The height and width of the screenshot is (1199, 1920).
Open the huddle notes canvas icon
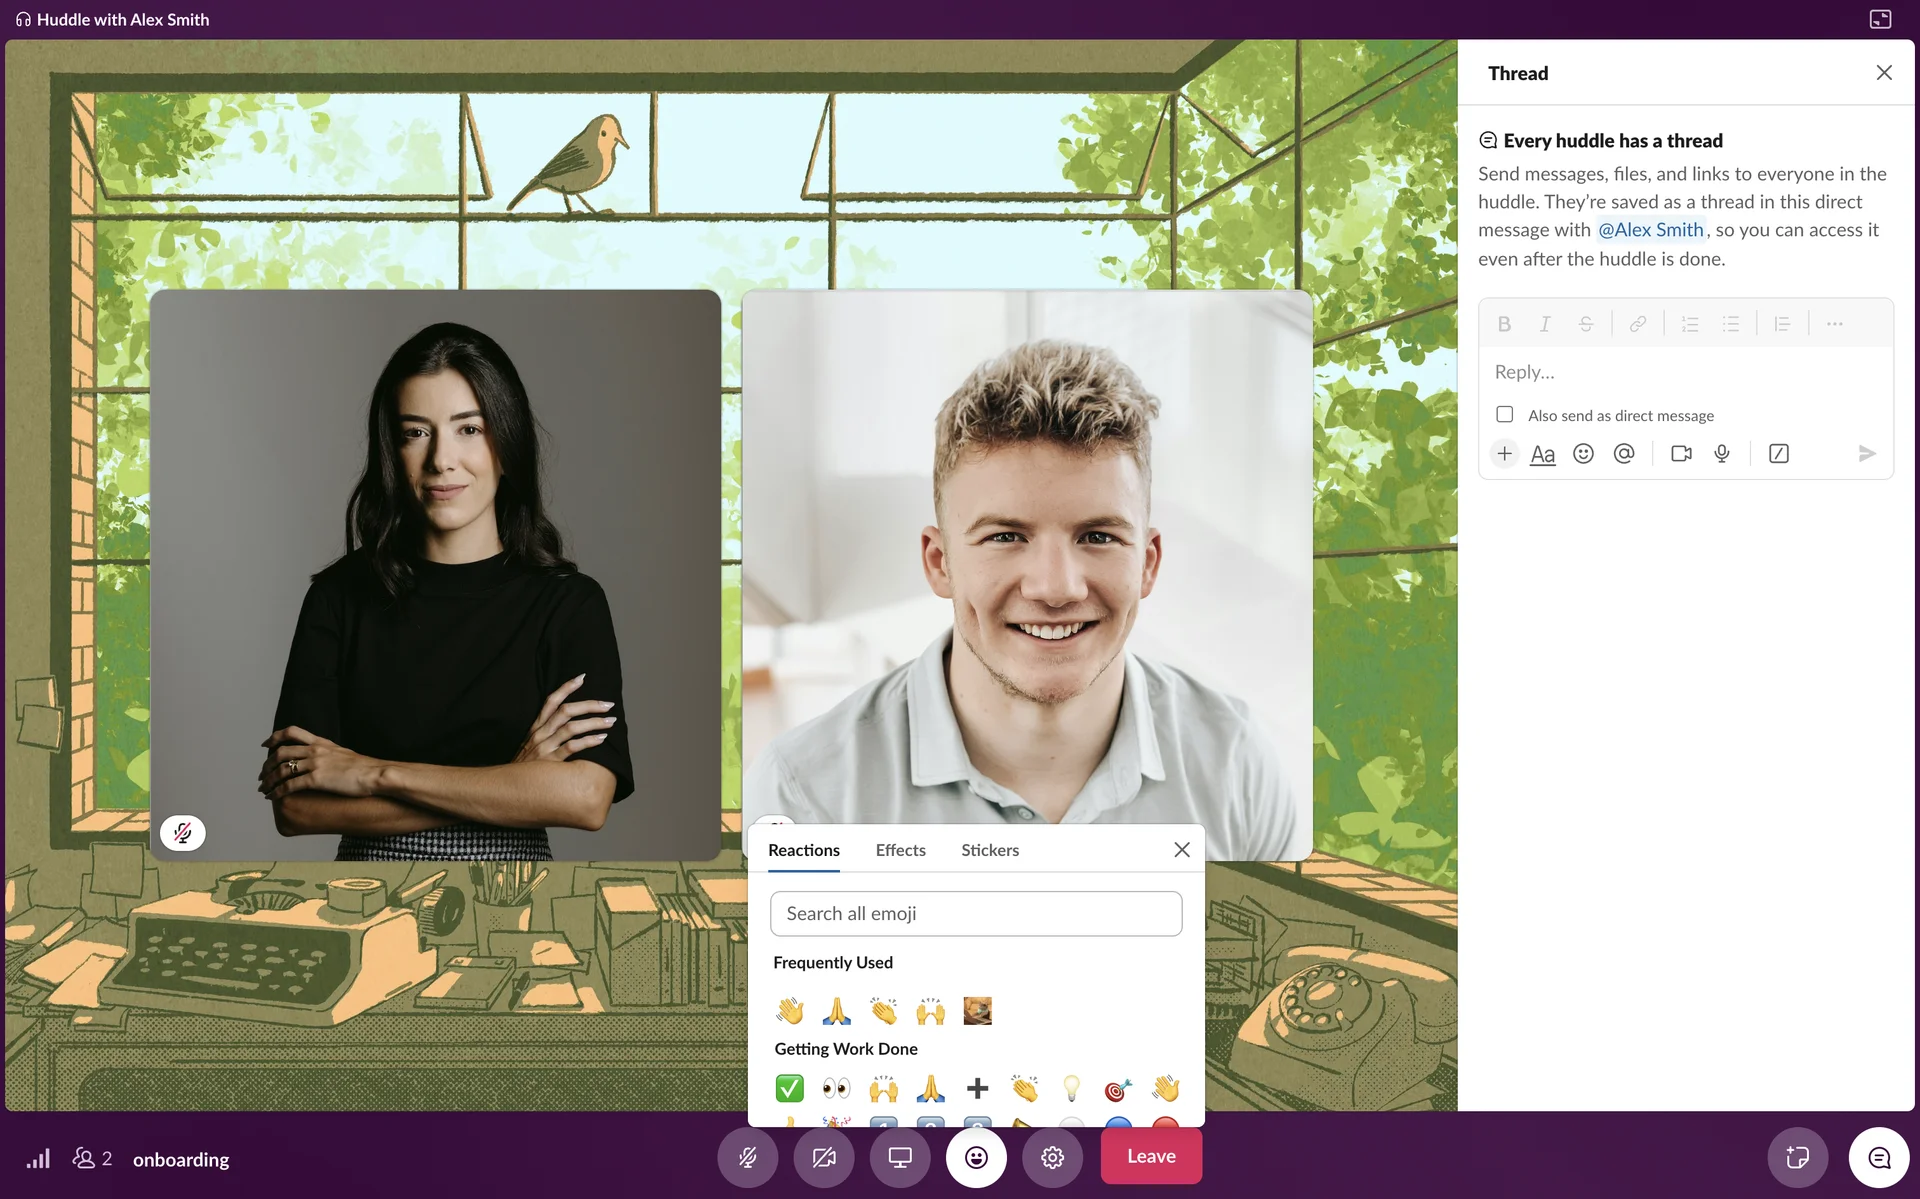click(1797, 1158)
